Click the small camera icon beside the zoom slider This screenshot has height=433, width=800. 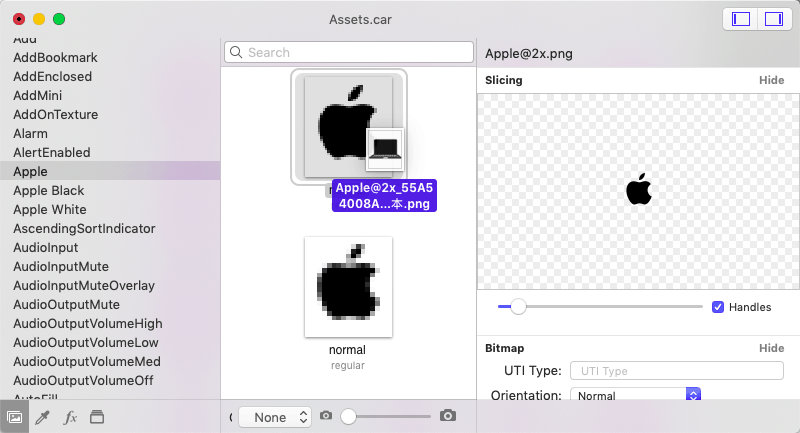(326, 416)
